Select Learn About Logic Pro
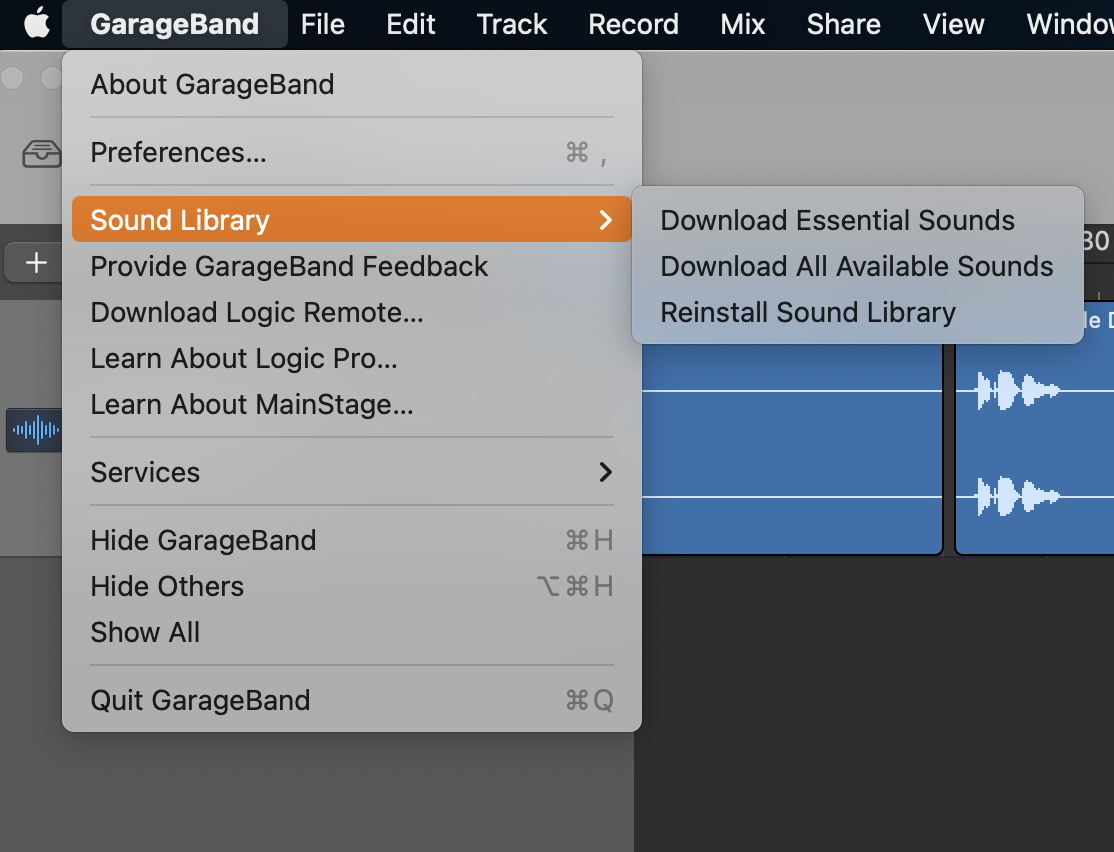The width and height of the screenshot is (1114, 852). [352, 359]
